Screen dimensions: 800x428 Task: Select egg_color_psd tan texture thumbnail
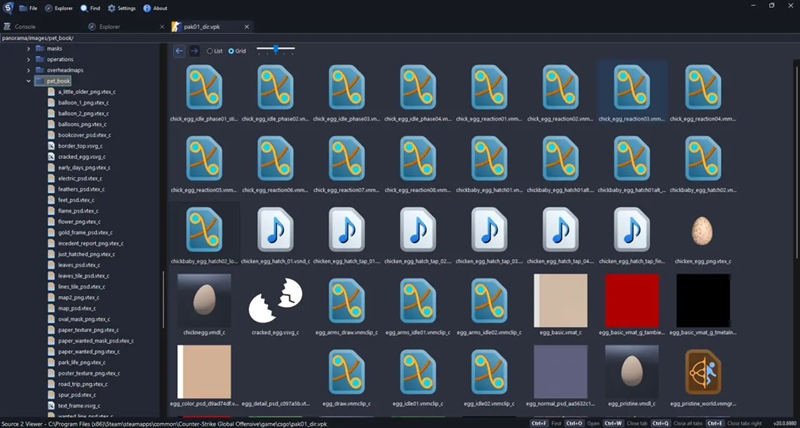coord(204,372)
